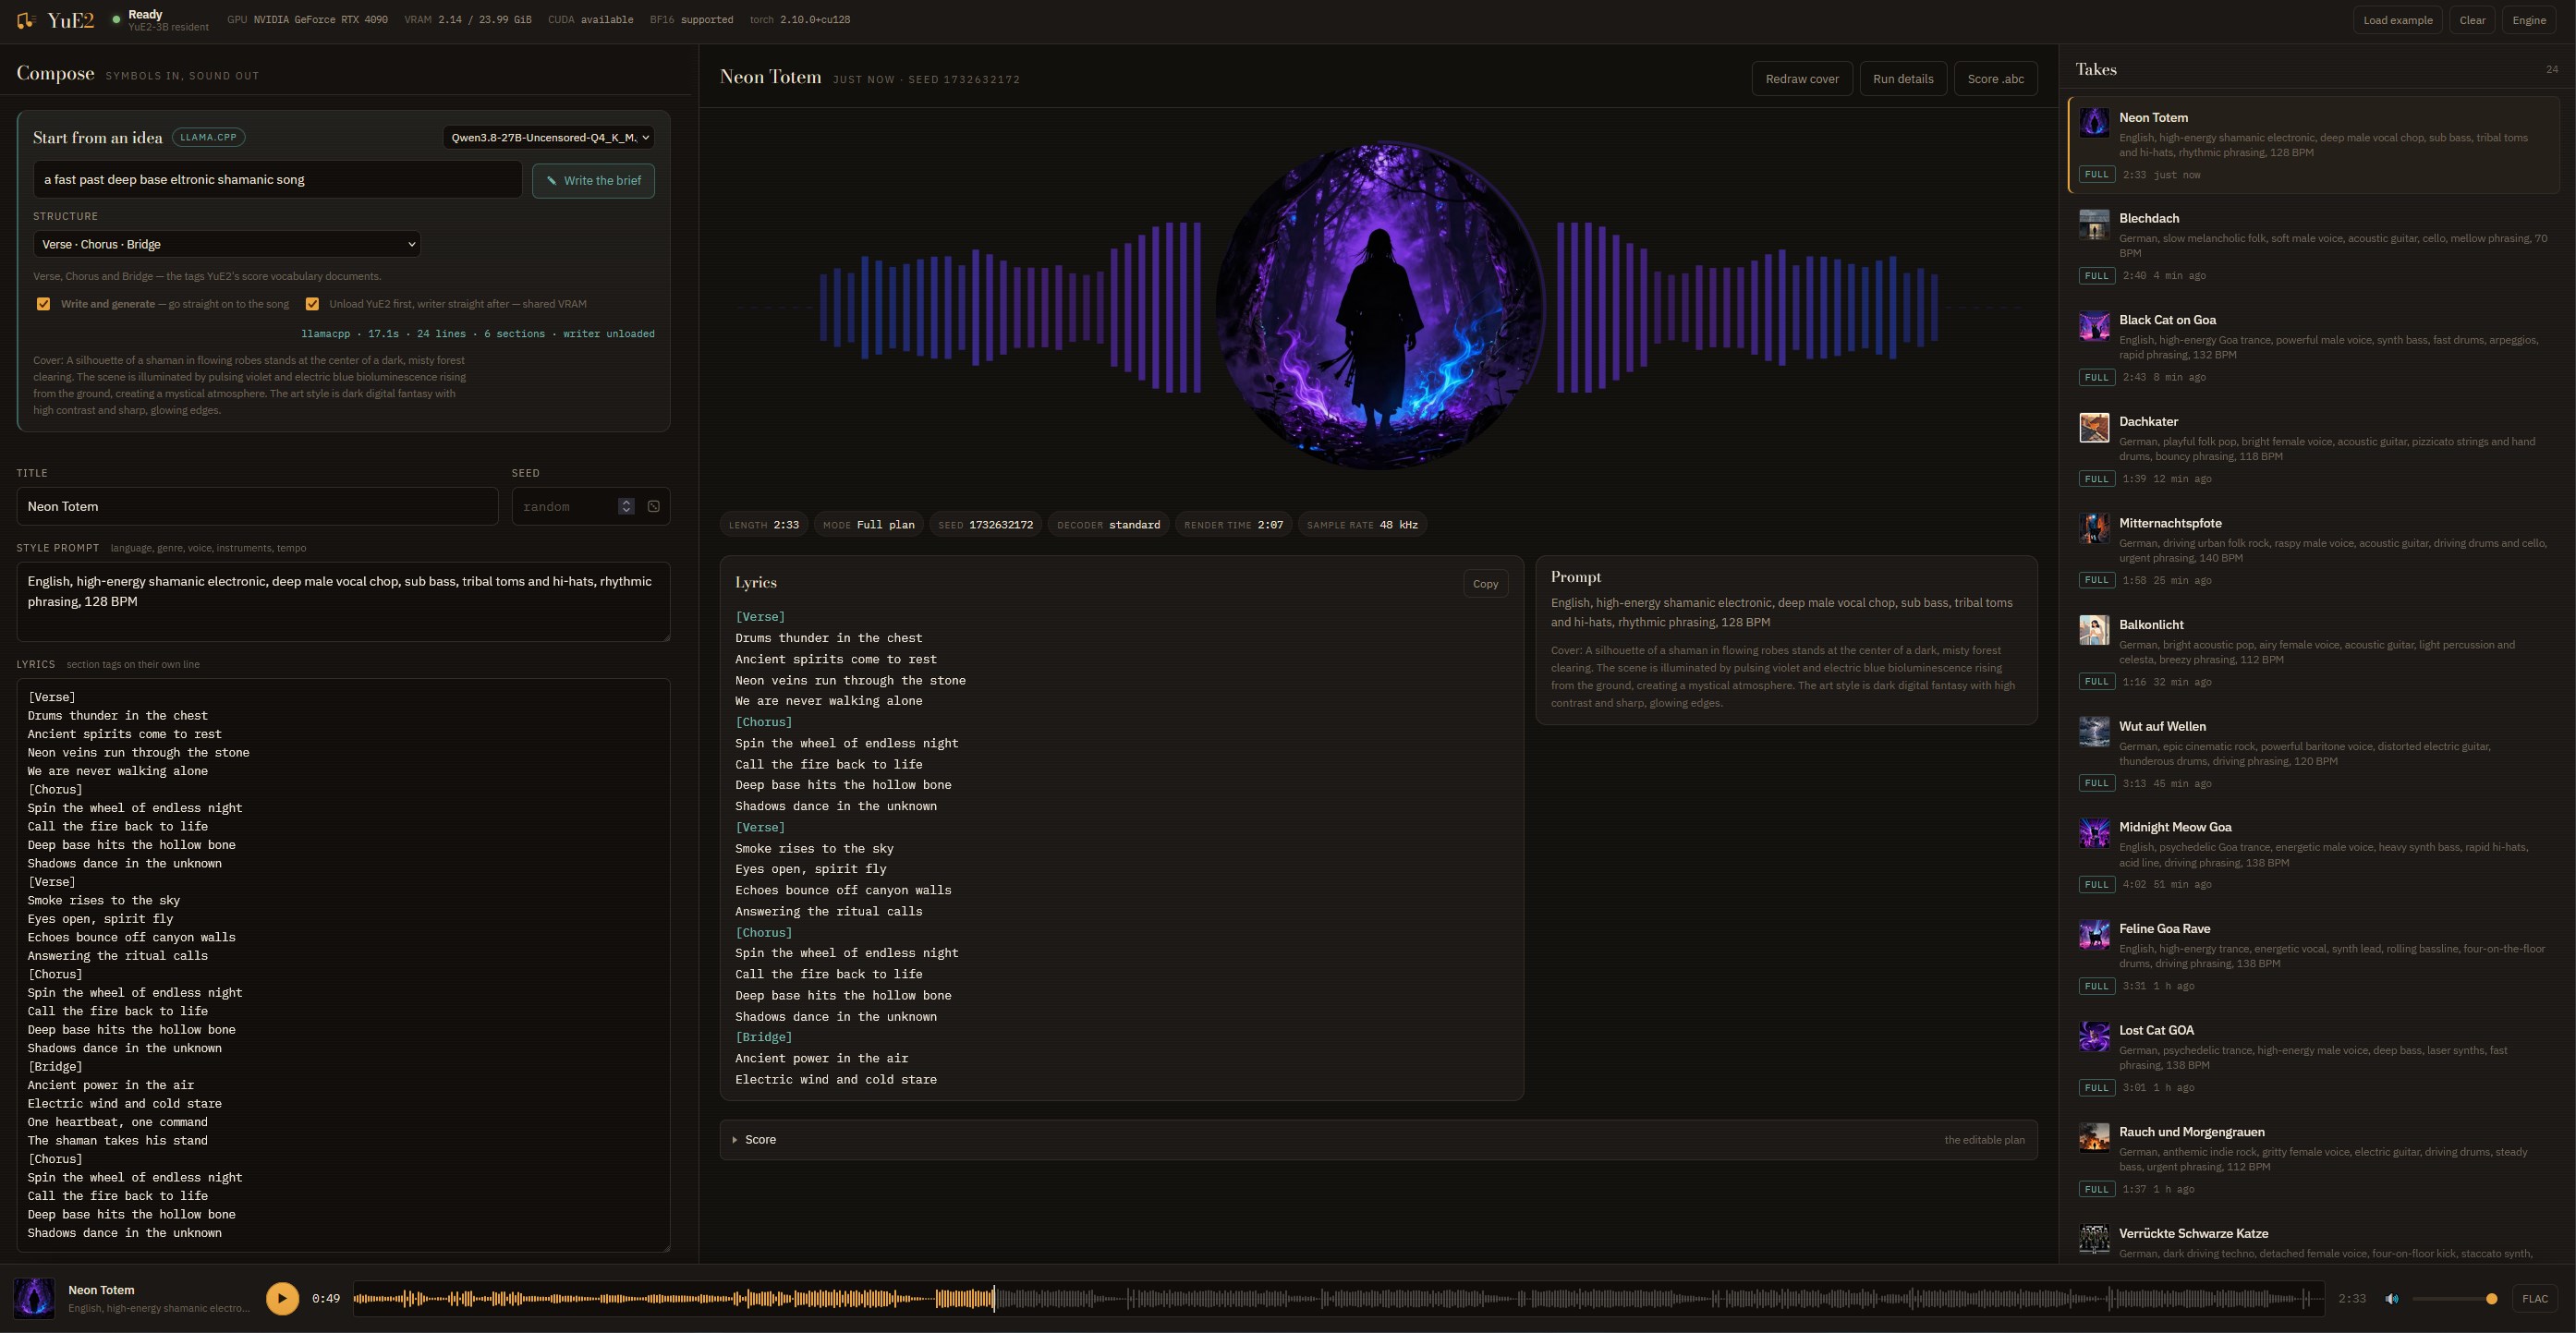This screenshot has height=1333, width=2576.
Task: Expand the Score section
Action: [1378, 1140]
